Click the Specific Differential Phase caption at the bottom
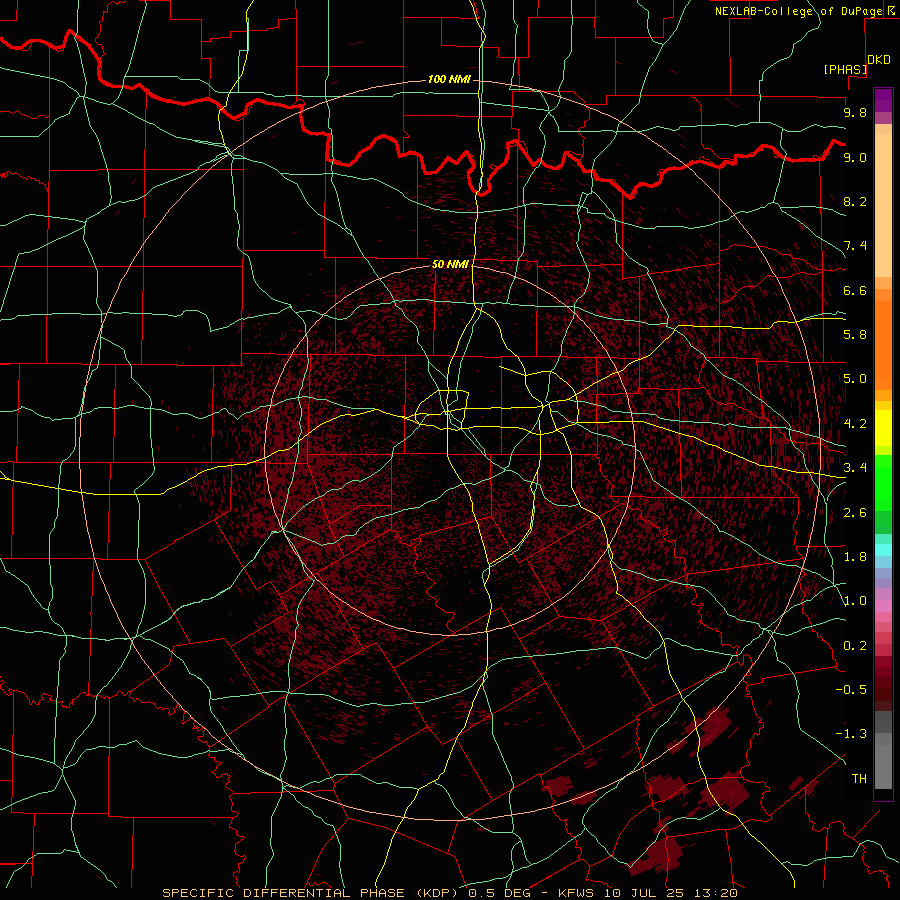The width and height of the screenshot is (900, 900). click(449, 893)
